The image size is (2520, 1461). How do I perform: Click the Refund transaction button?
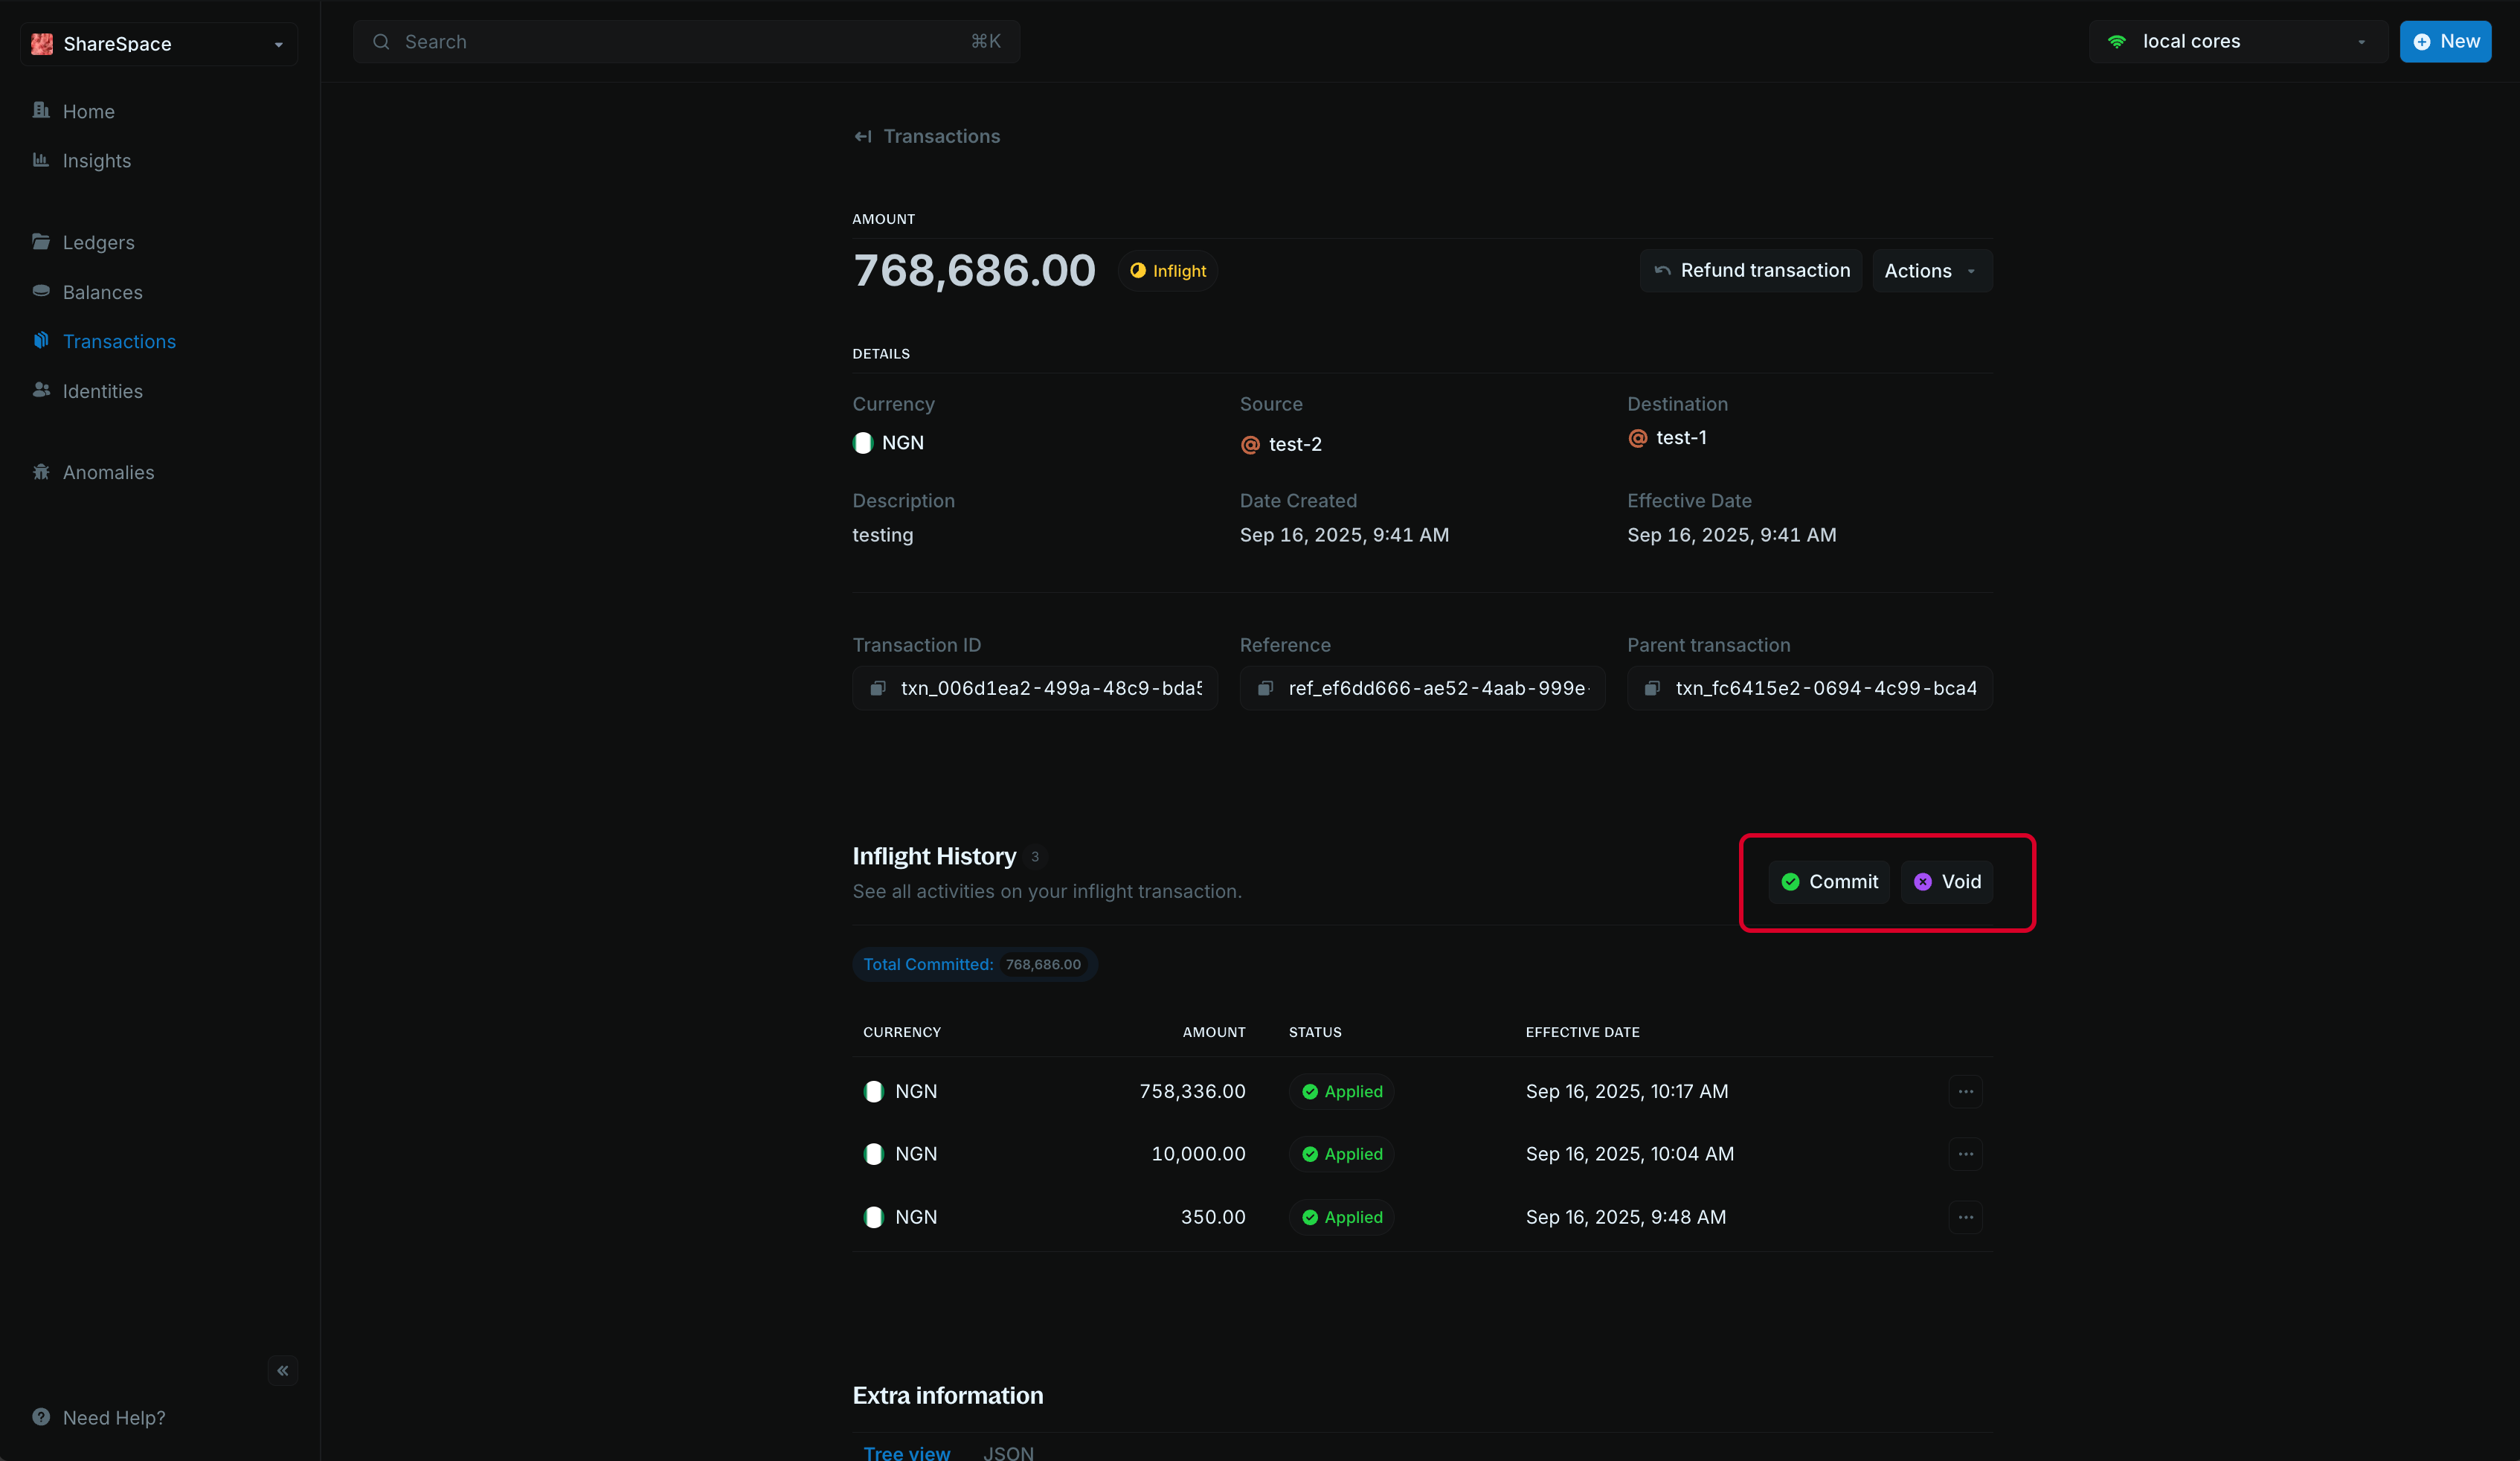tap(1751, 271)
